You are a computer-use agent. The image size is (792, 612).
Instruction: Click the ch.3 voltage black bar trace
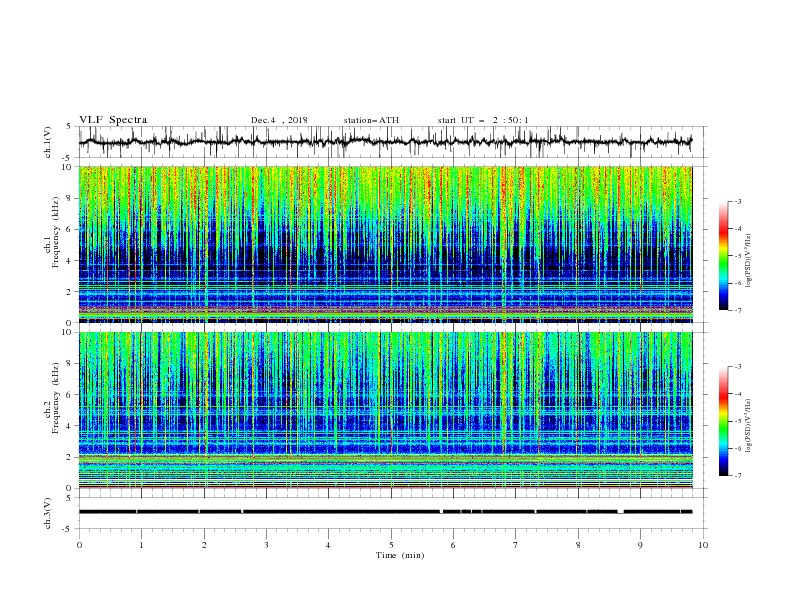(385, 512)
